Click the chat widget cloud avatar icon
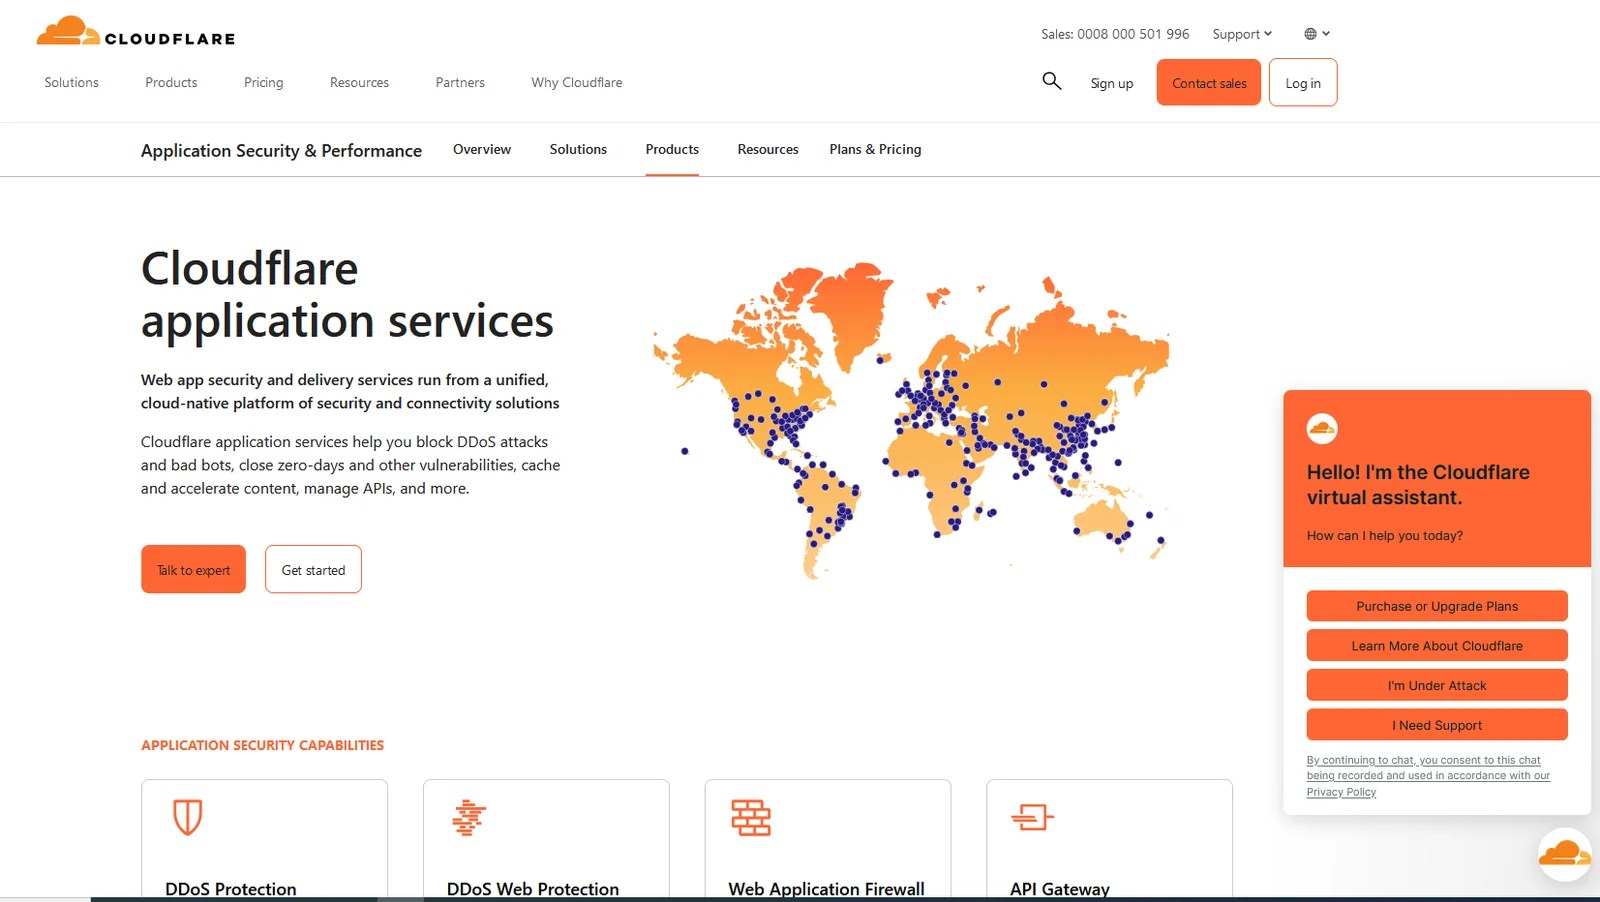The width and height of the screenshot is (1600, 902). pos(1322,429)
